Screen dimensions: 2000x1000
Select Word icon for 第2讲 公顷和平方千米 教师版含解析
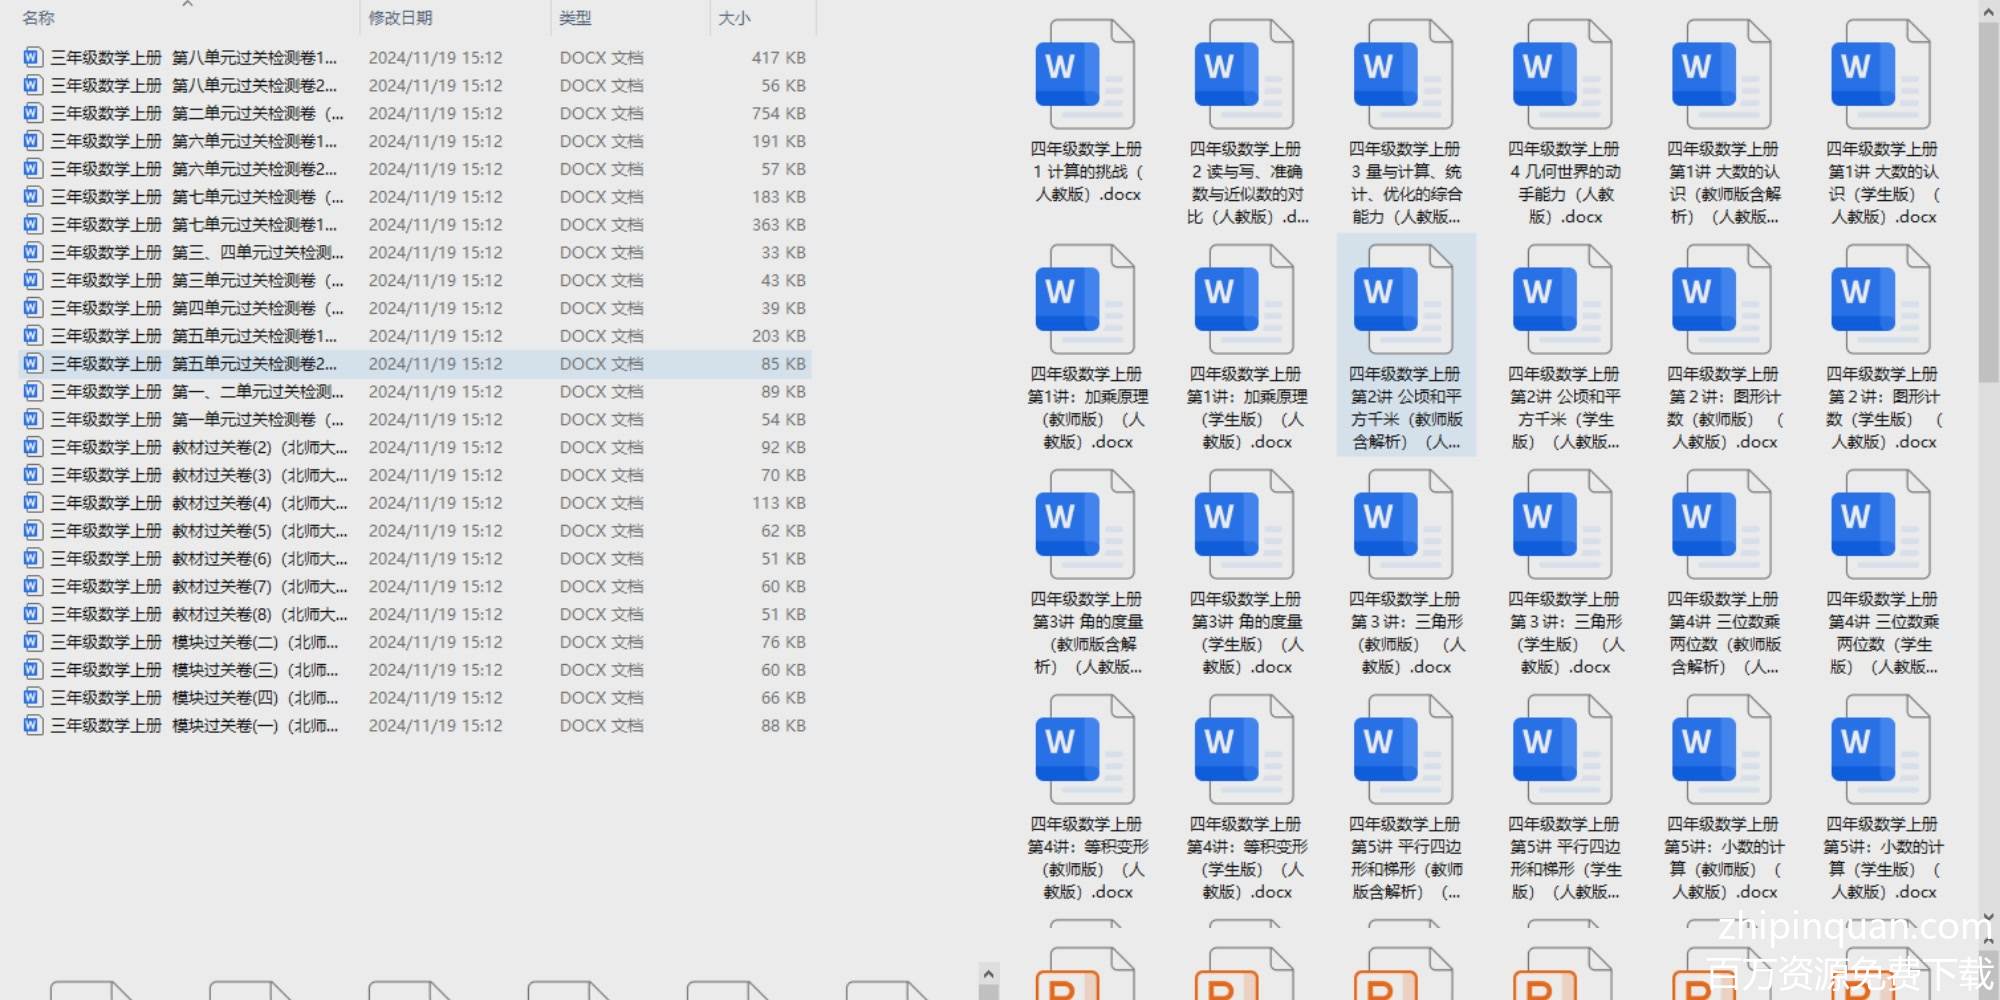point(1404,300)
